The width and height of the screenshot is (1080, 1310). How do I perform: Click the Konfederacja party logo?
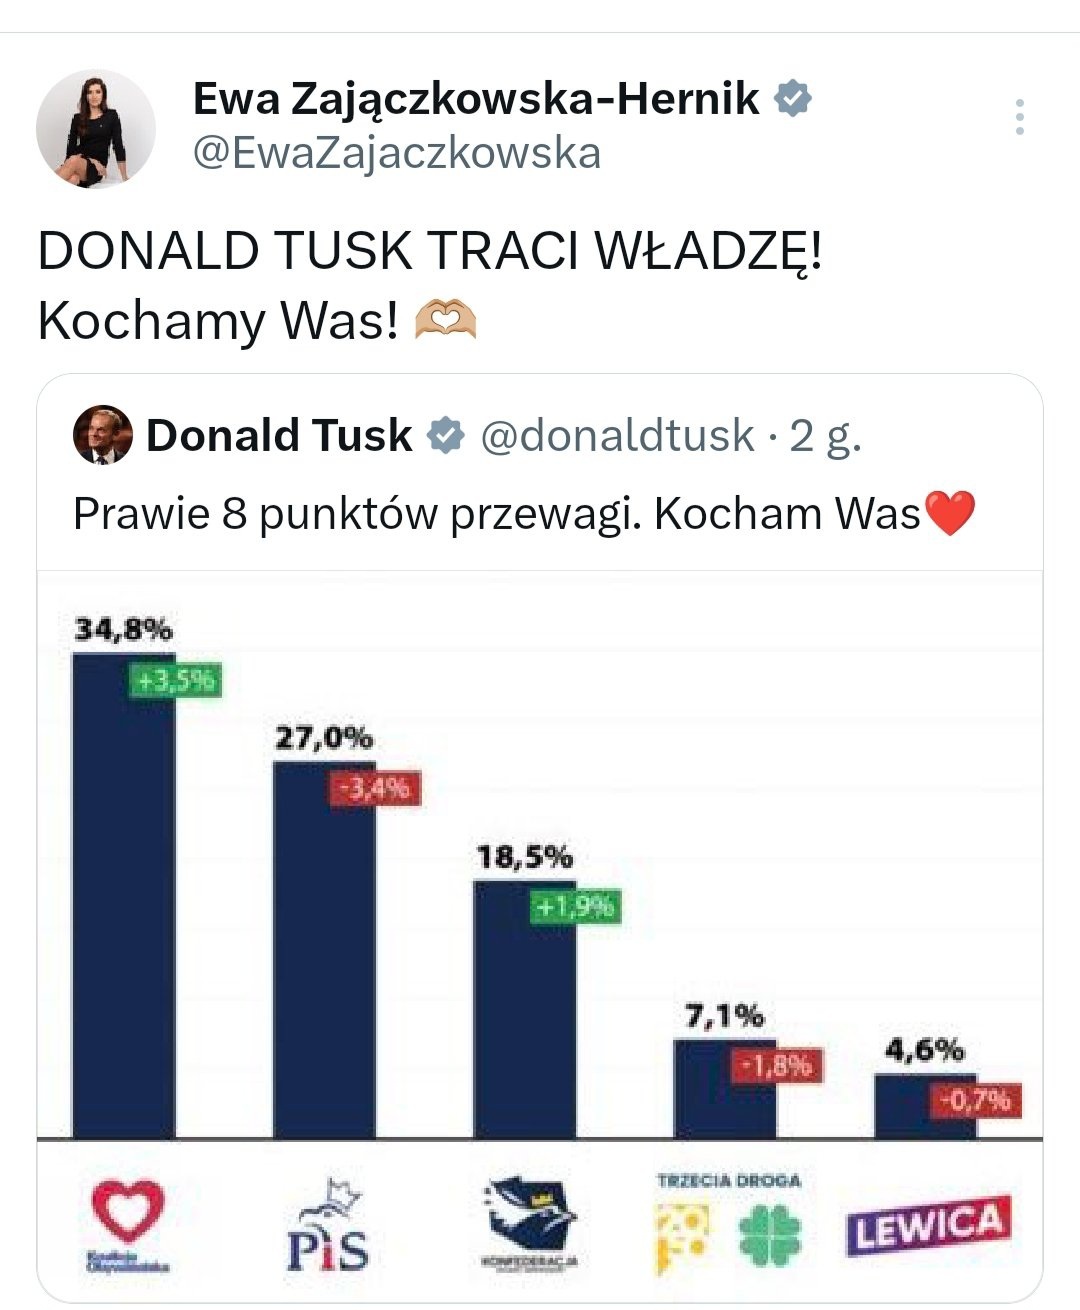click(x=530, y=1222)
